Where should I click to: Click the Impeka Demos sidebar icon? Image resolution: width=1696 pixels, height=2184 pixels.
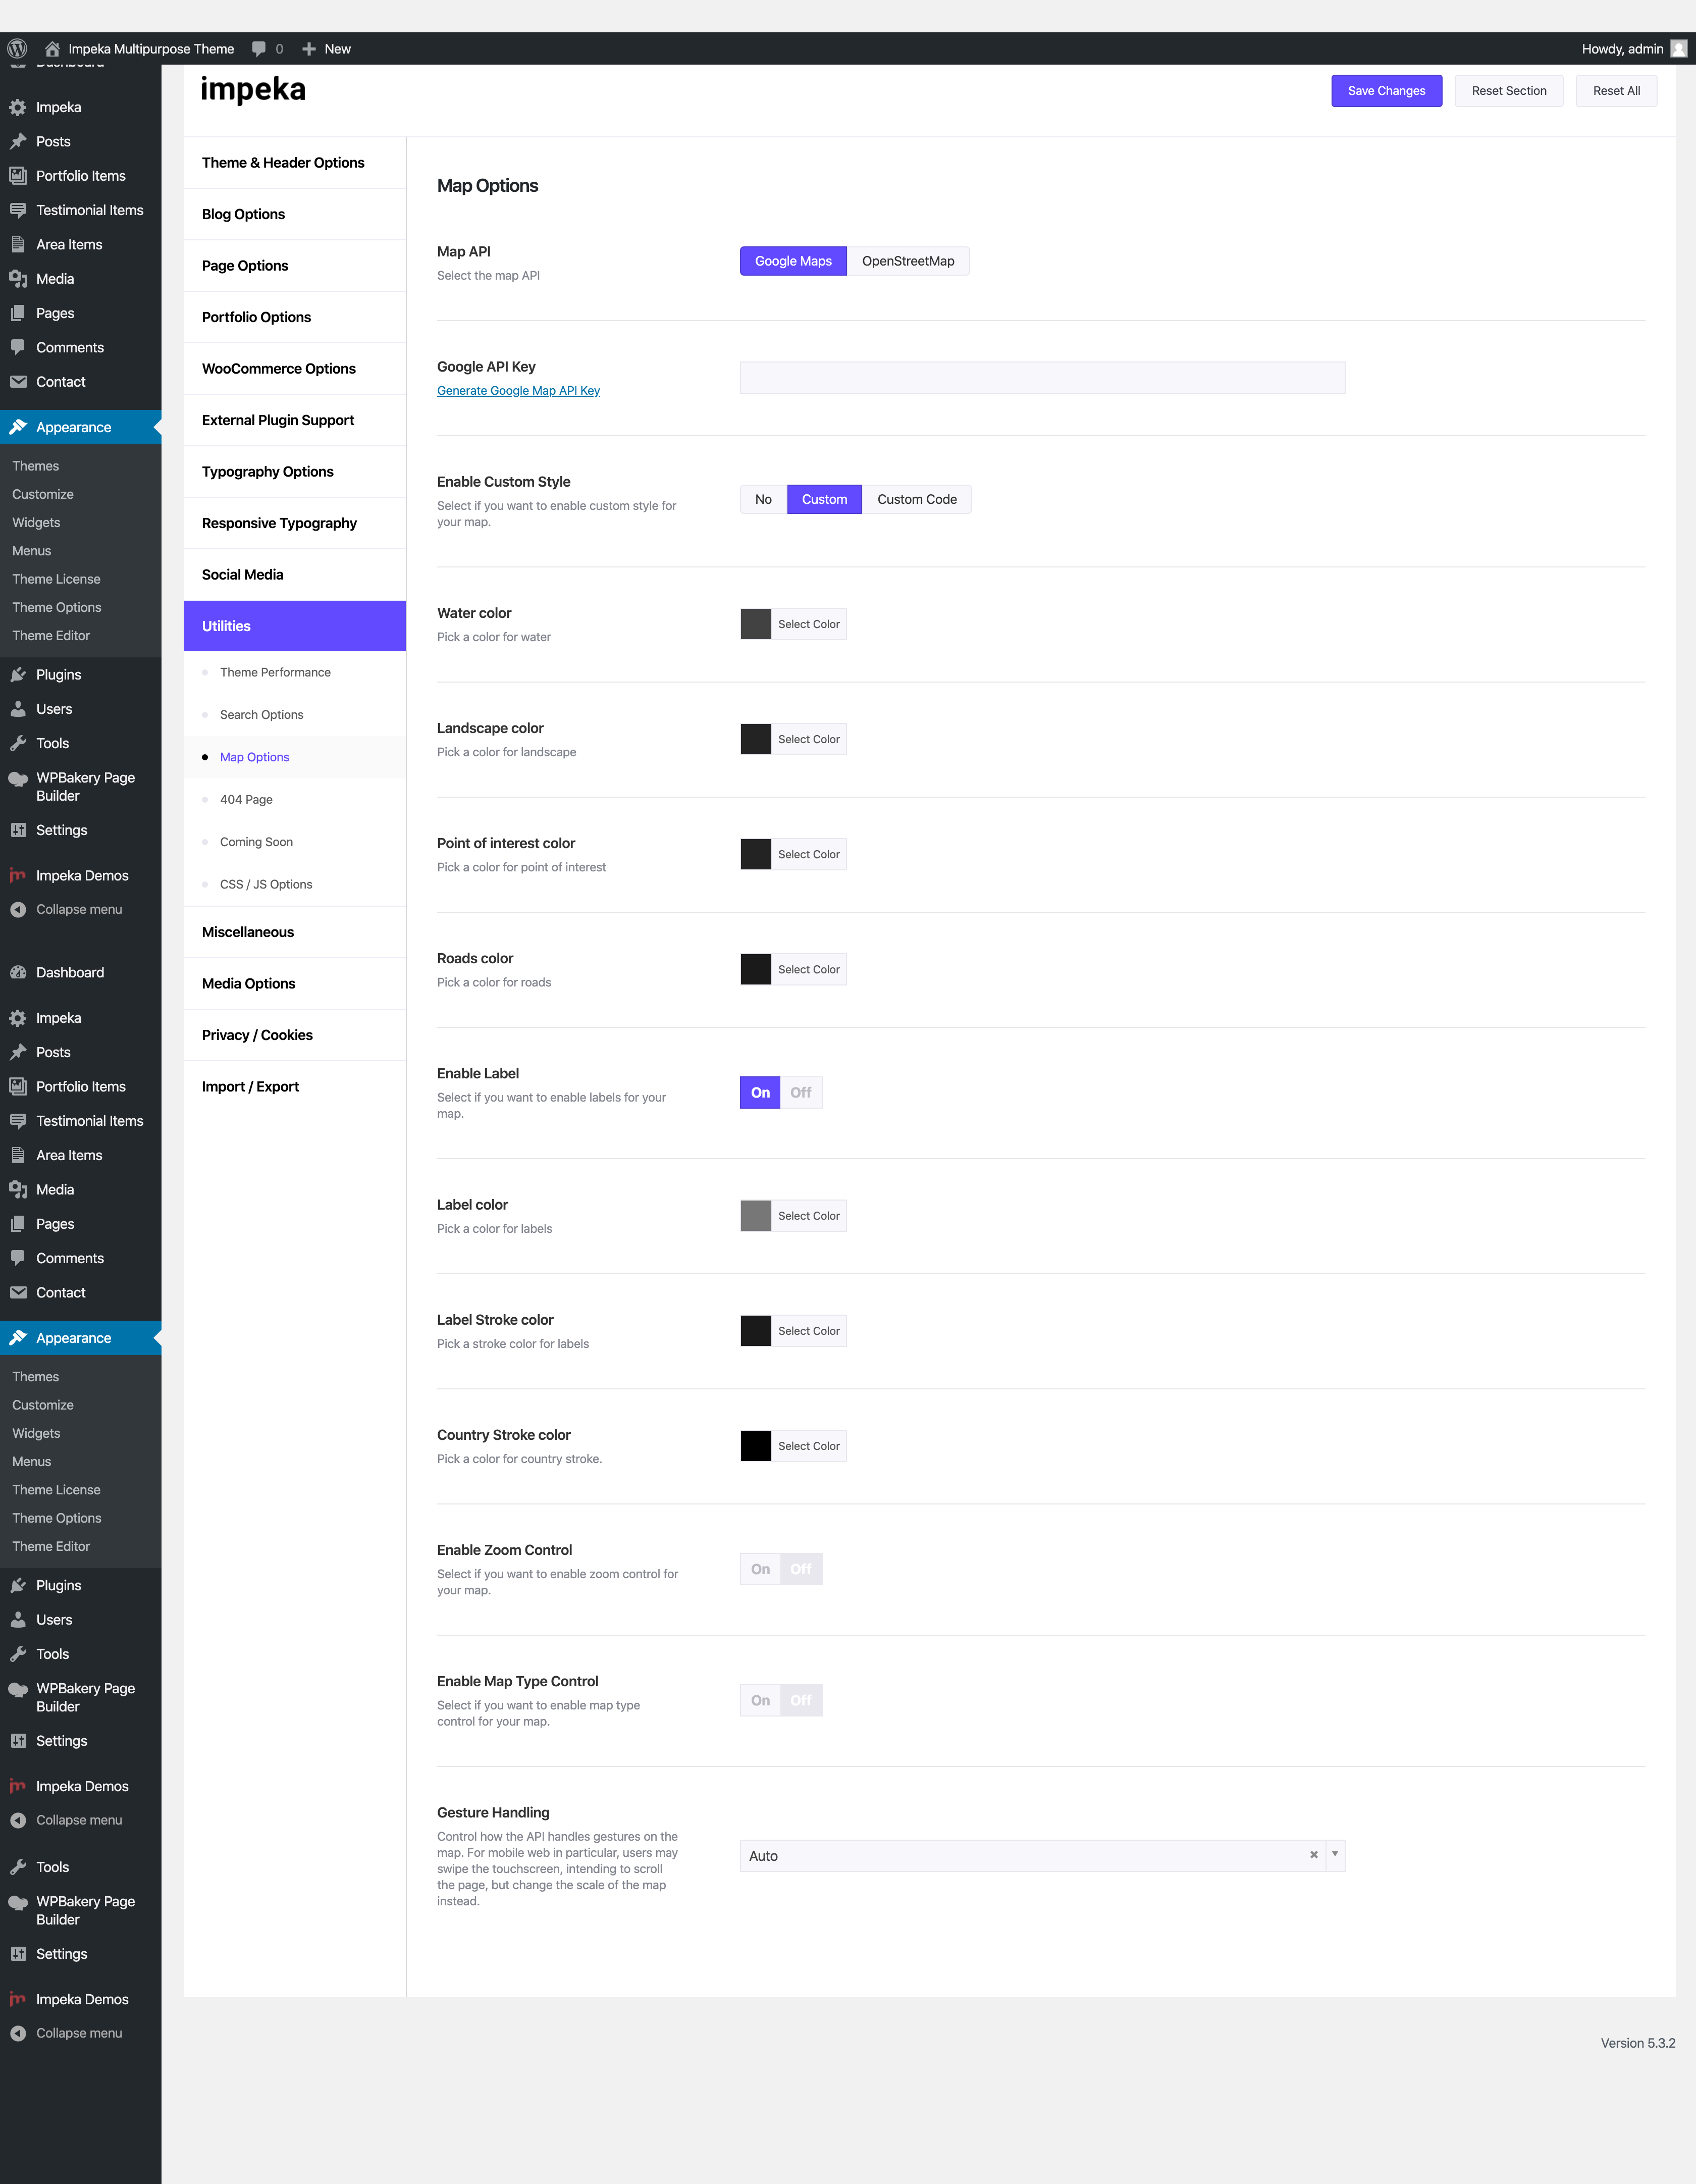(18, 876)
